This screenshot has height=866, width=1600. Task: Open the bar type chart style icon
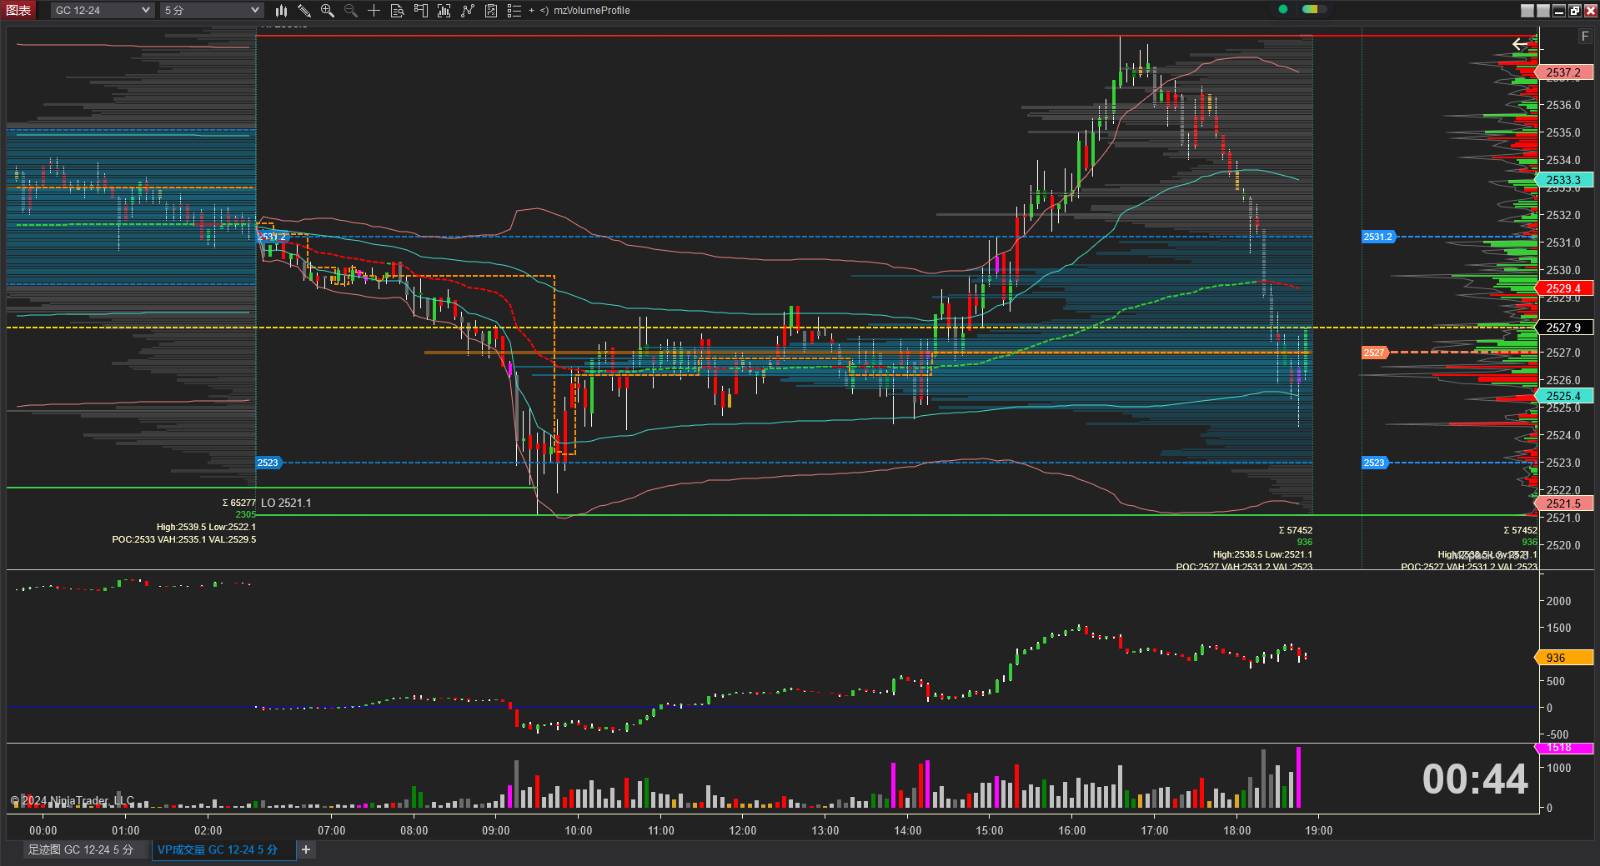(x=282, y=11)
